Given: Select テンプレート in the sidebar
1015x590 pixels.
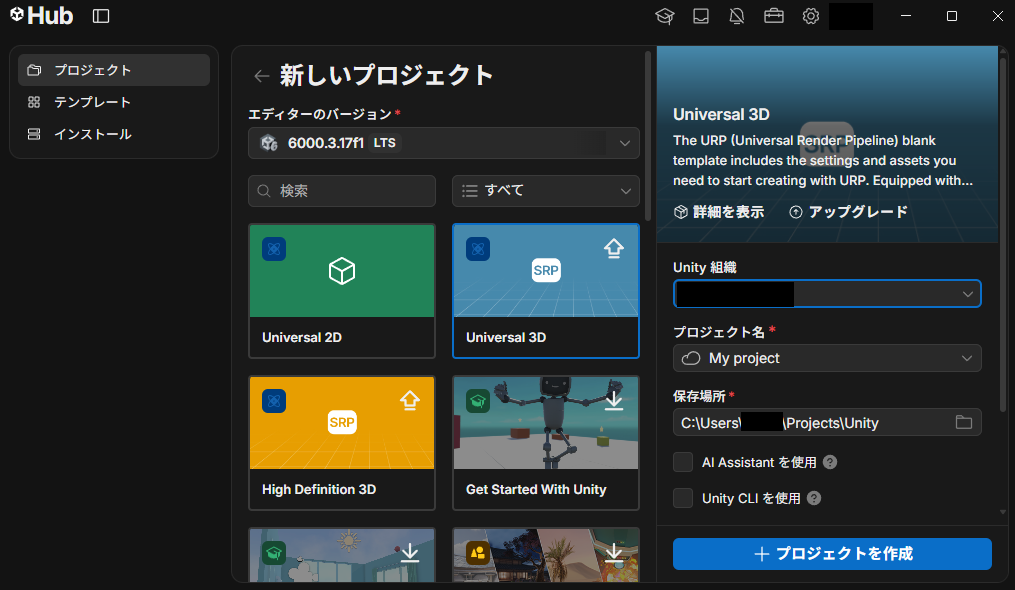Looking at the screenshot, I should pyautogui.click(x=114, y=102).
